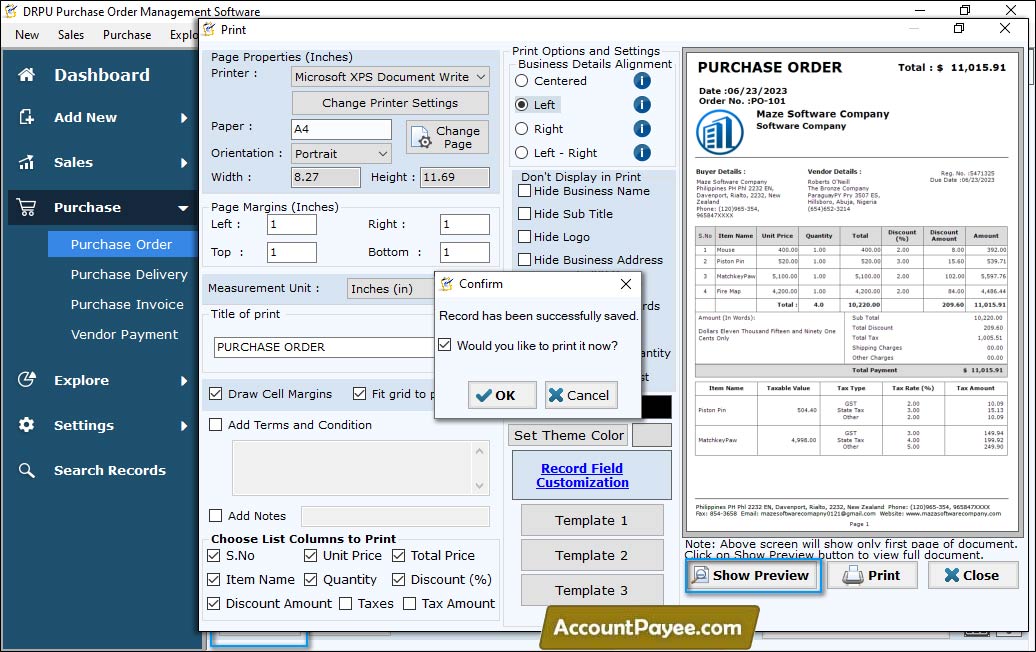Uncheck 'Would you like to print it now?'
Image resolution: width=1036 pixels, height=652 pixels.
(445, 345)
